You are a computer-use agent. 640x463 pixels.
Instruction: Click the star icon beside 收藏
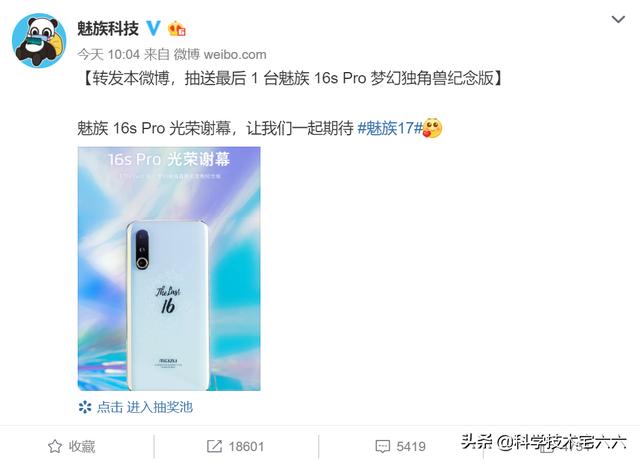pos(55,446)
